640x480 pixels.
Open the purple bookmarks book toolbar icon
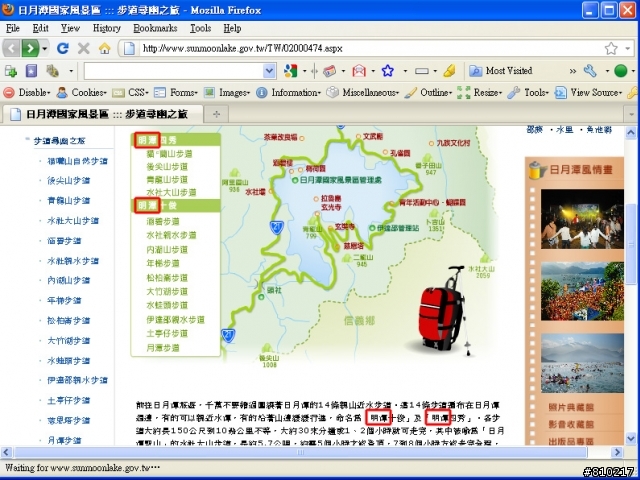pos(31,71)
